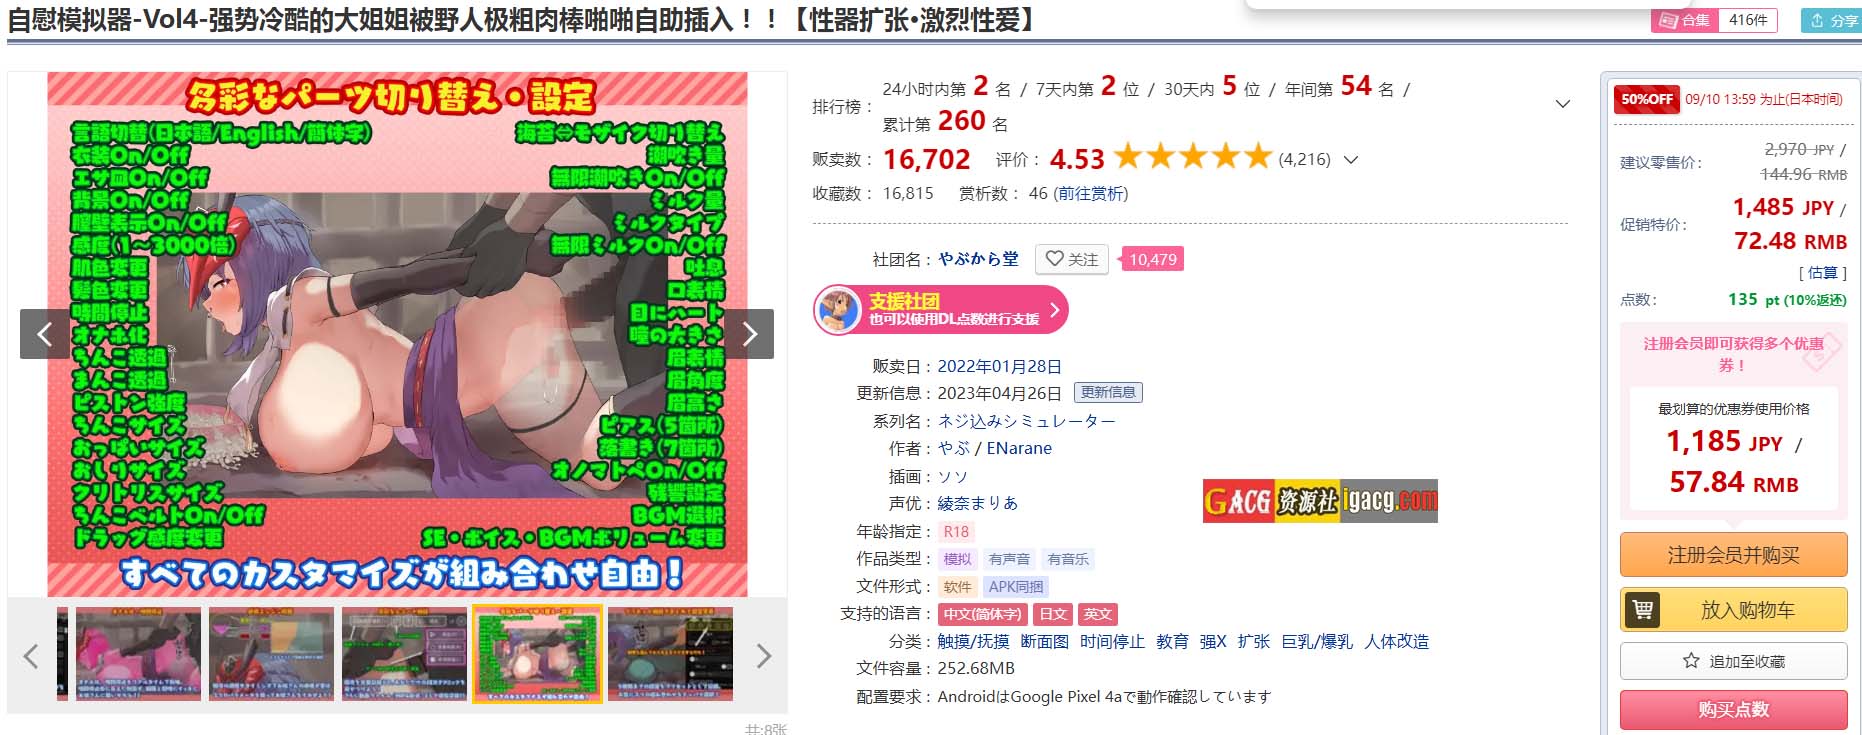The height and width of the screenshot is (735, 1862).
Task: Advance main image with right carousel arrow
Action: (750, 334)
